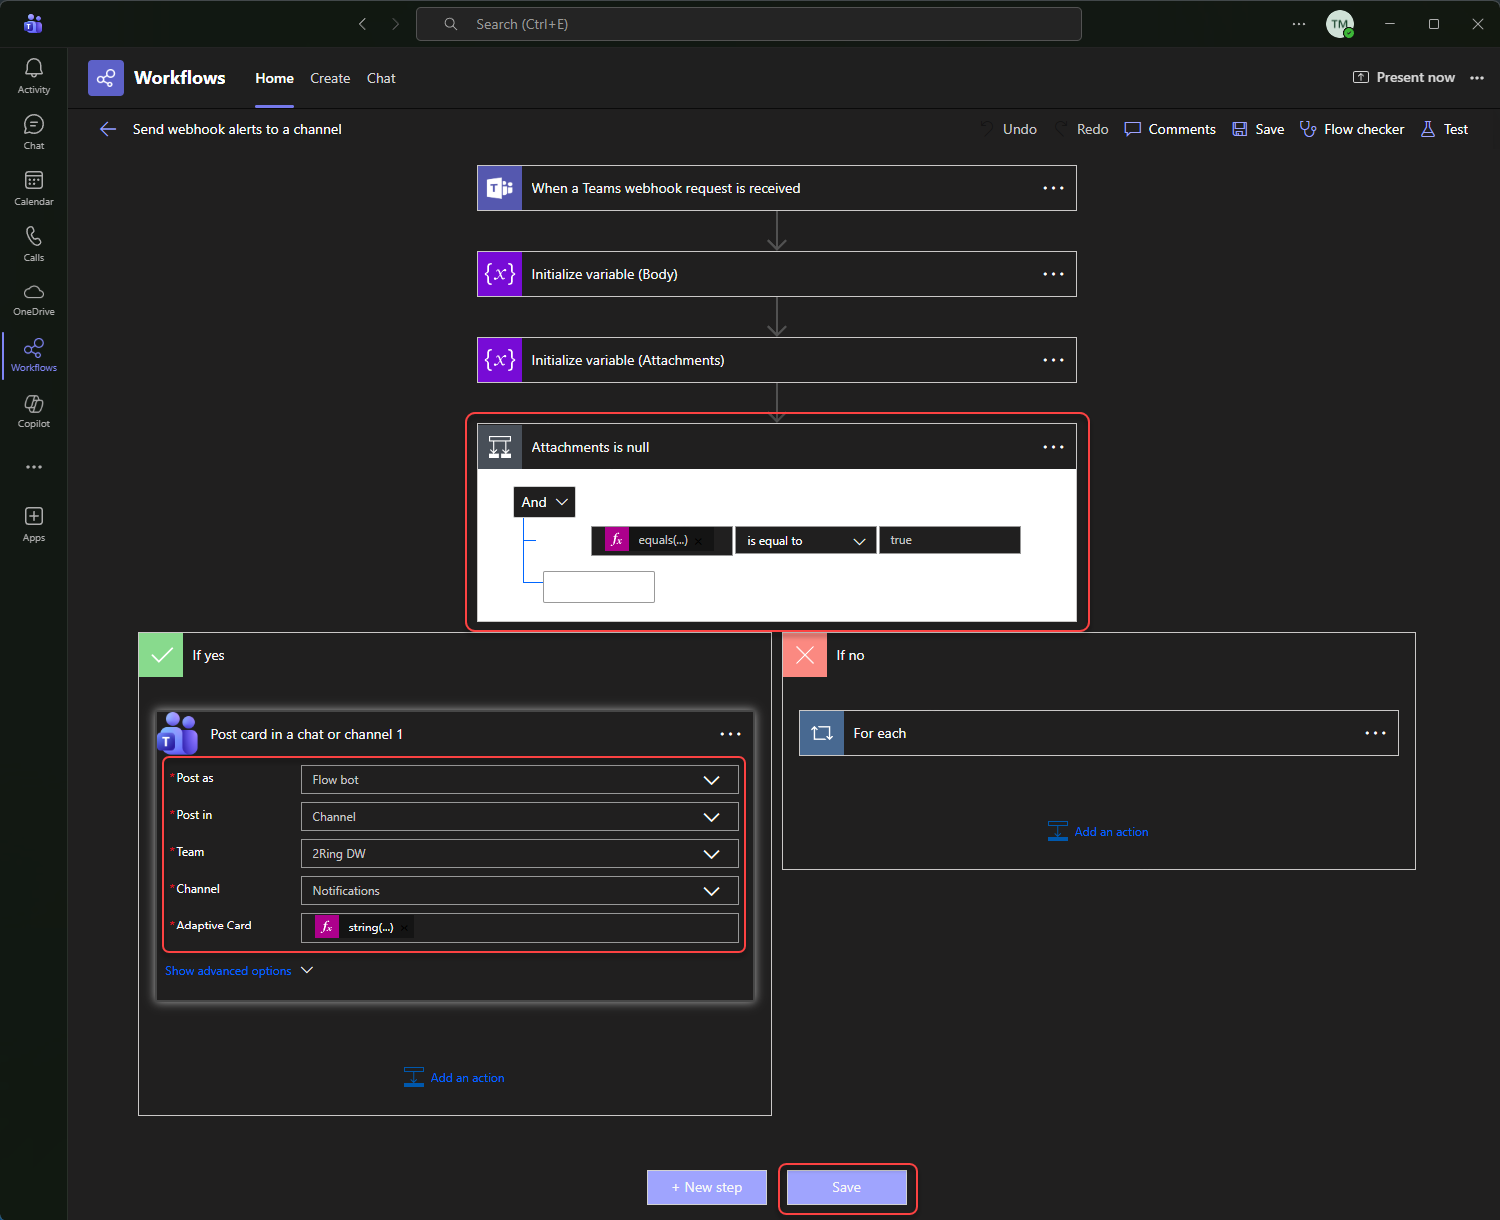The height and width of the screenshot is (1220, 1500).
Task: Go back from the flow editor
Action: tap(108, 129)
